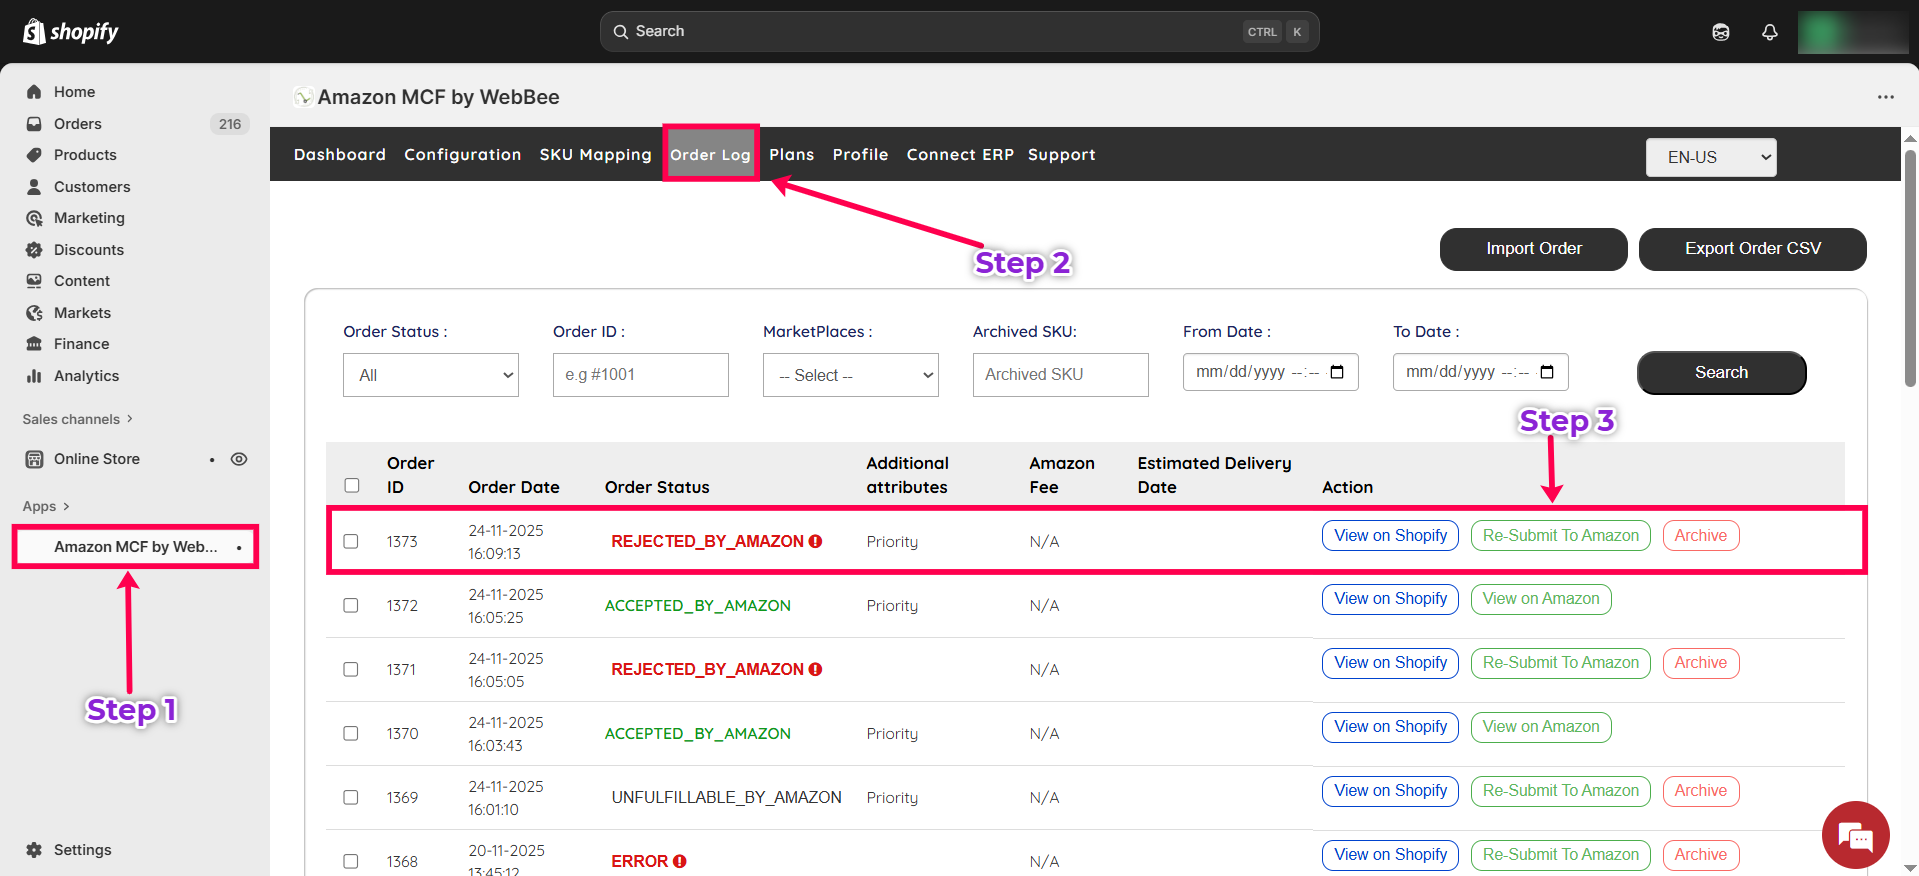Click the Shopify Sidekick assistant icon

point(1720,32)
